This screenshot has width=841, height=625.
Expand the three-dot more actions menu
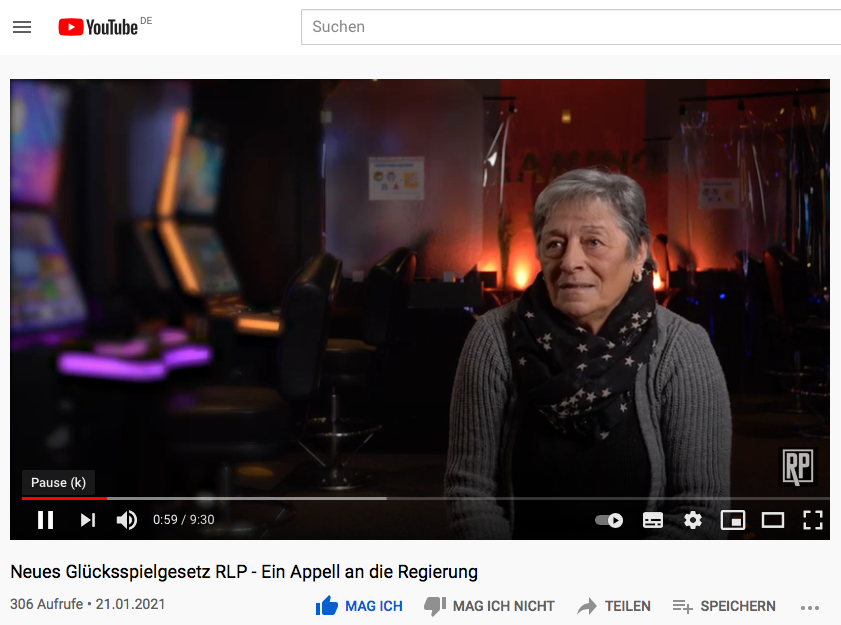click(809, 607)
